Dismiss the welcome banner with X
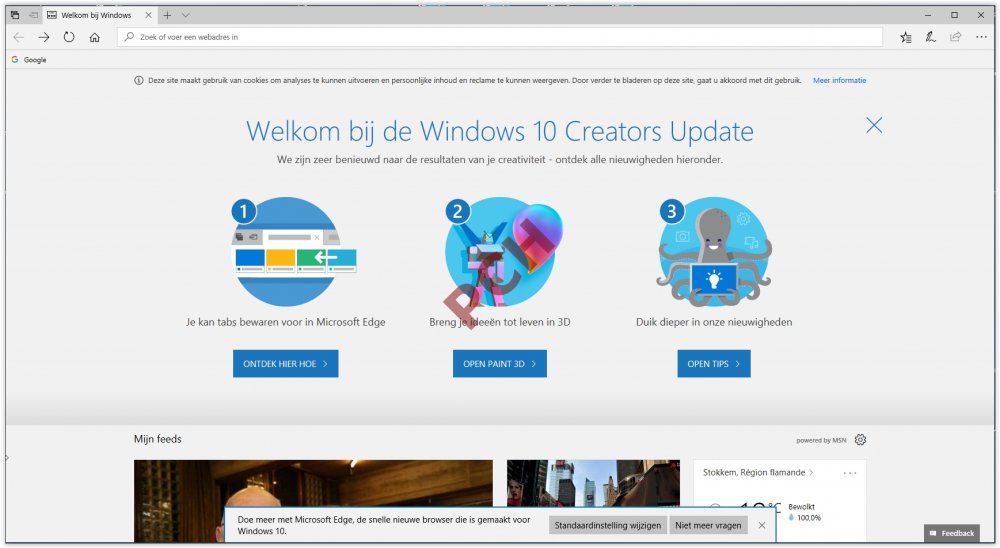Image resolution: width=1000 pixels, height=548 pixels. click(x=874, y=125)
